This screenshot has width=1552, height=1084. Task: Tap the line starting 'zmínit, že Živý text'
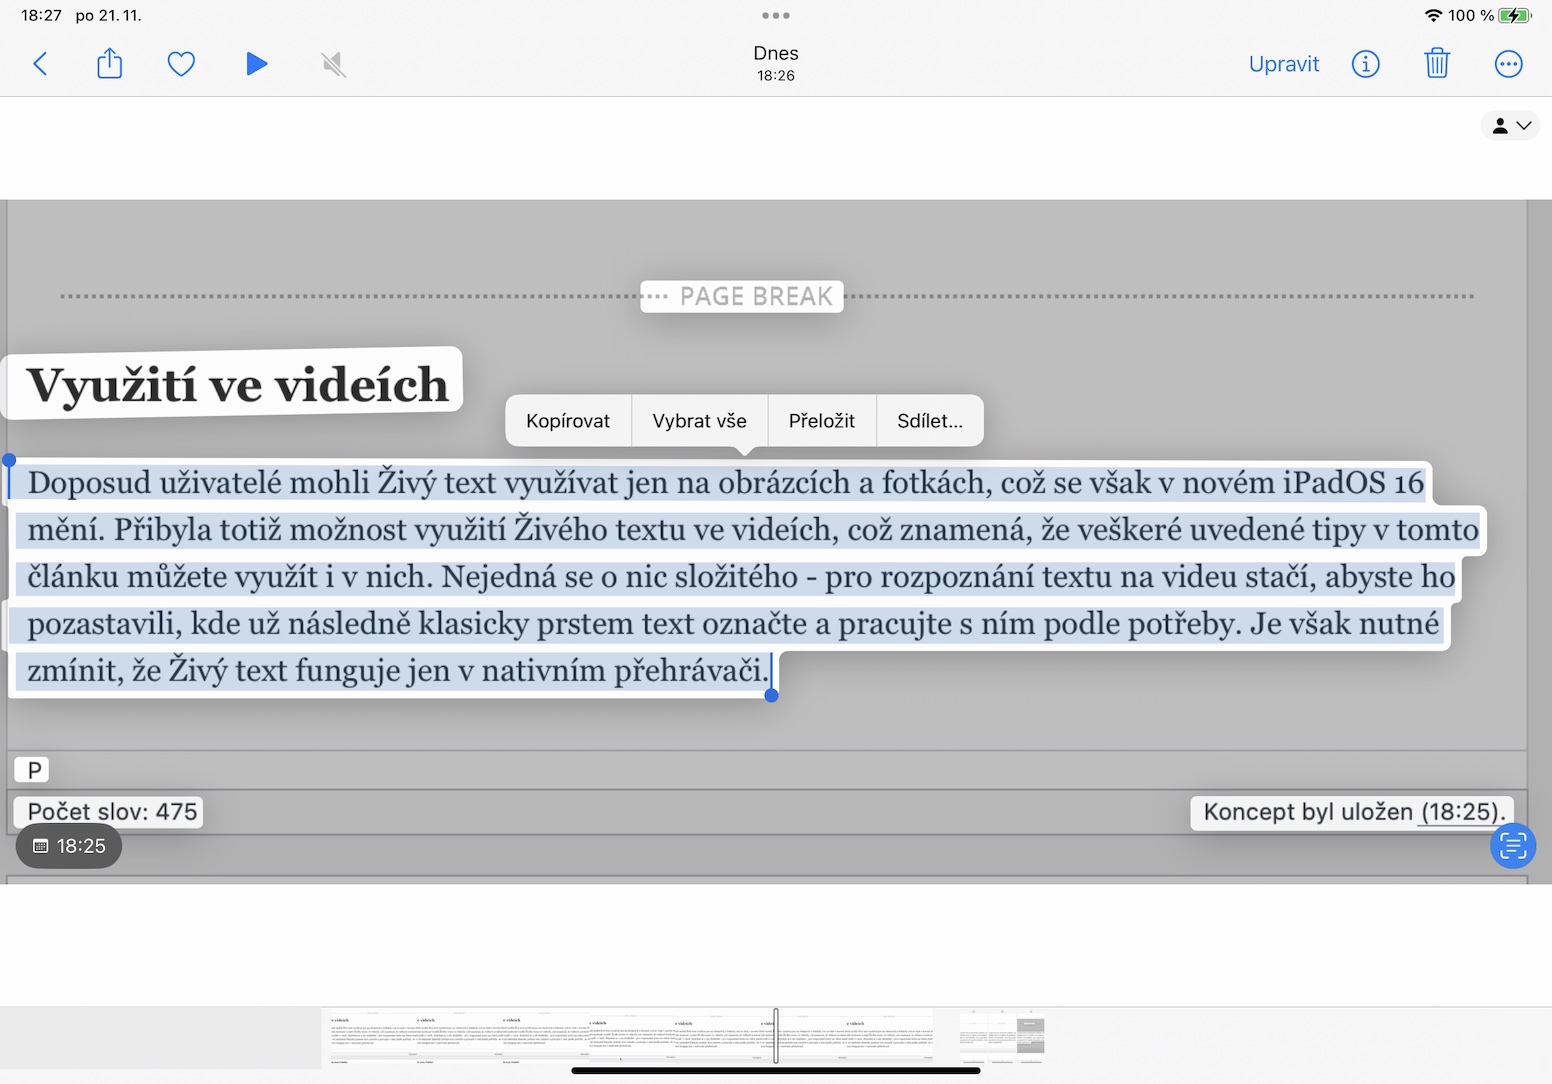[398, 670]
